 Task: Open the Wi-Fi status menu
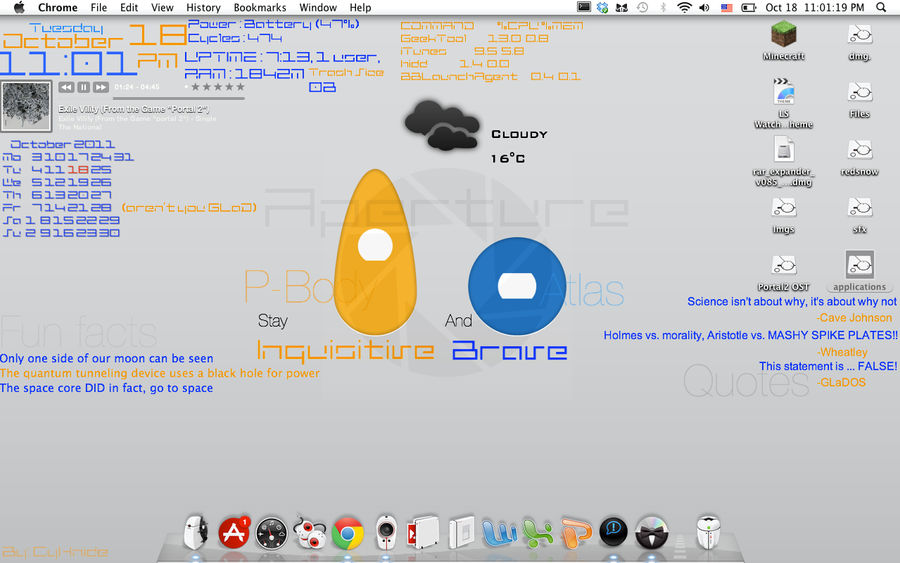(x=684, y=7)
